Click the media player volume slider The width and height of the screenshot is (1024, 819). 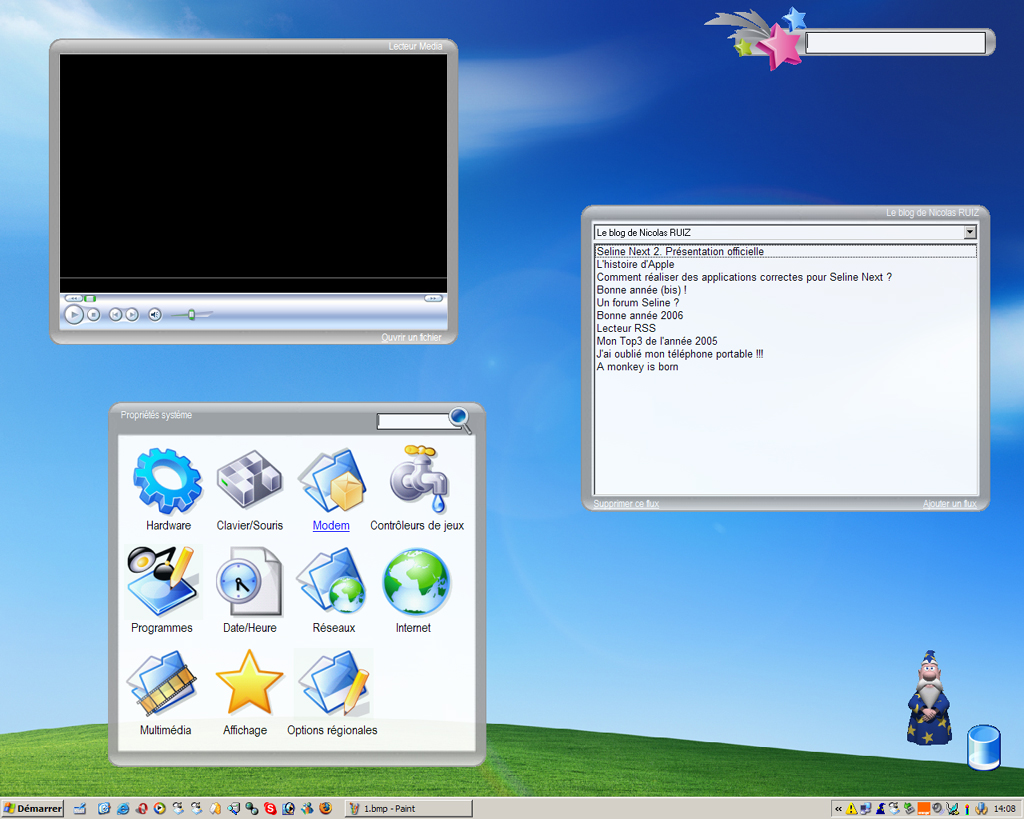pyautogui.click(x=191, y=315)
